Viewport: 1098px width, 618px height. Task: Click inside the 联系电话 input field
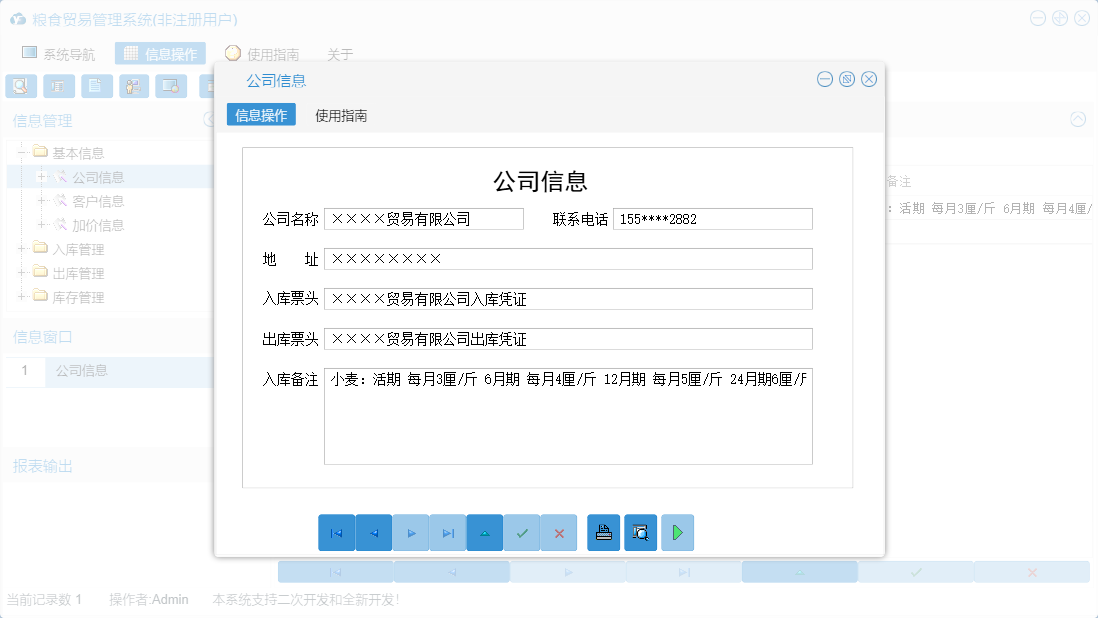click(712, 218)
